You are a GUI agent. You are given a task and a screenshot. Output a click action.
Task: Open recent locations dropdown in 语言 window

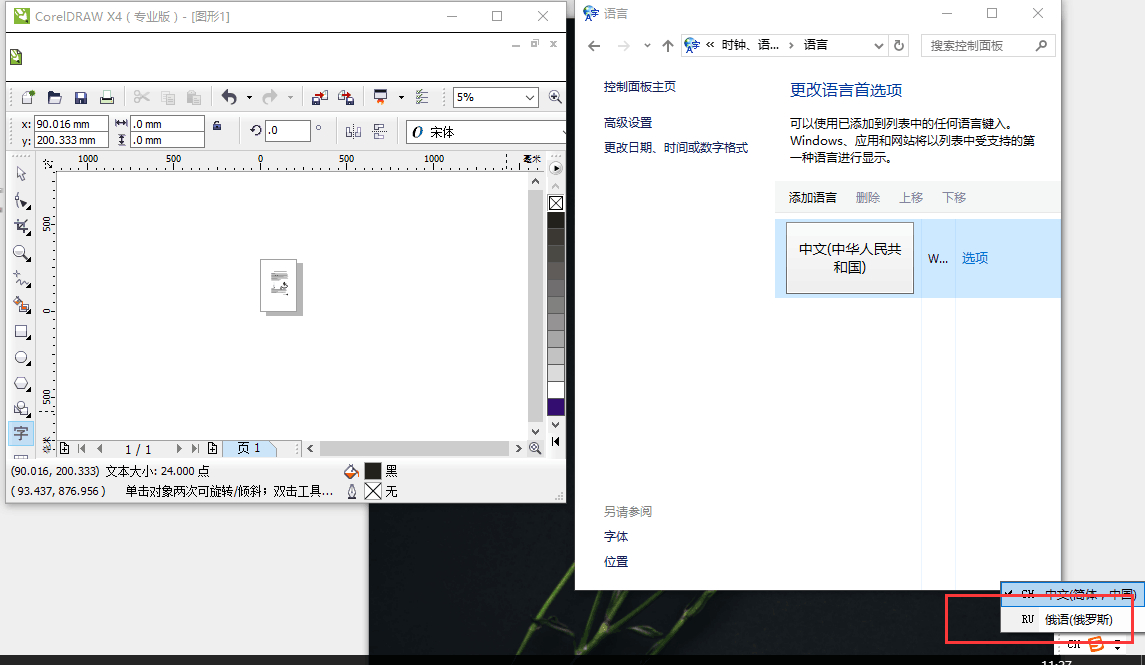point(647,45)
